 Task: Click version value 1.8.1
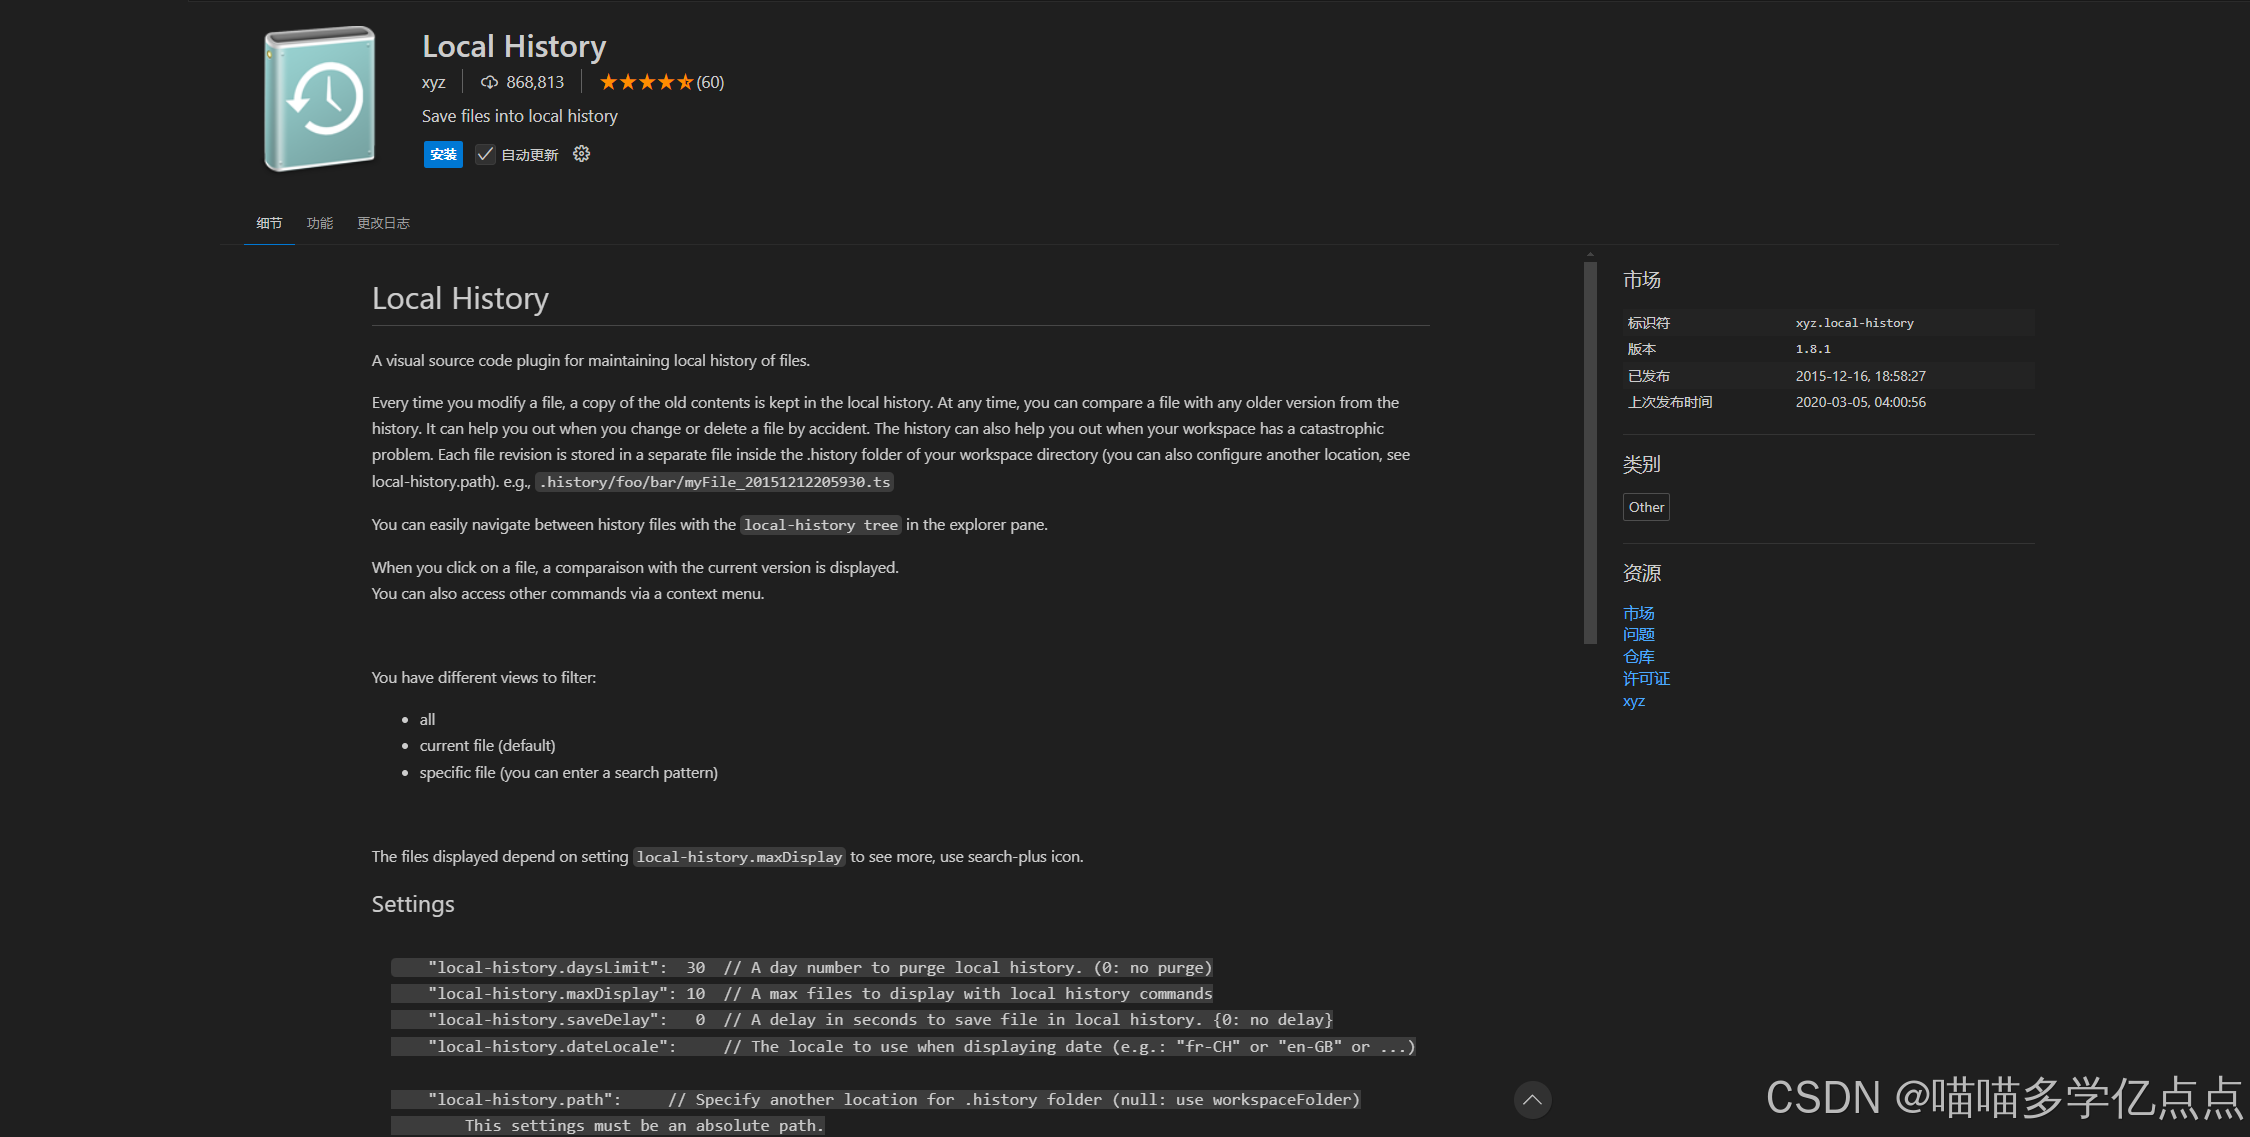1813,349
